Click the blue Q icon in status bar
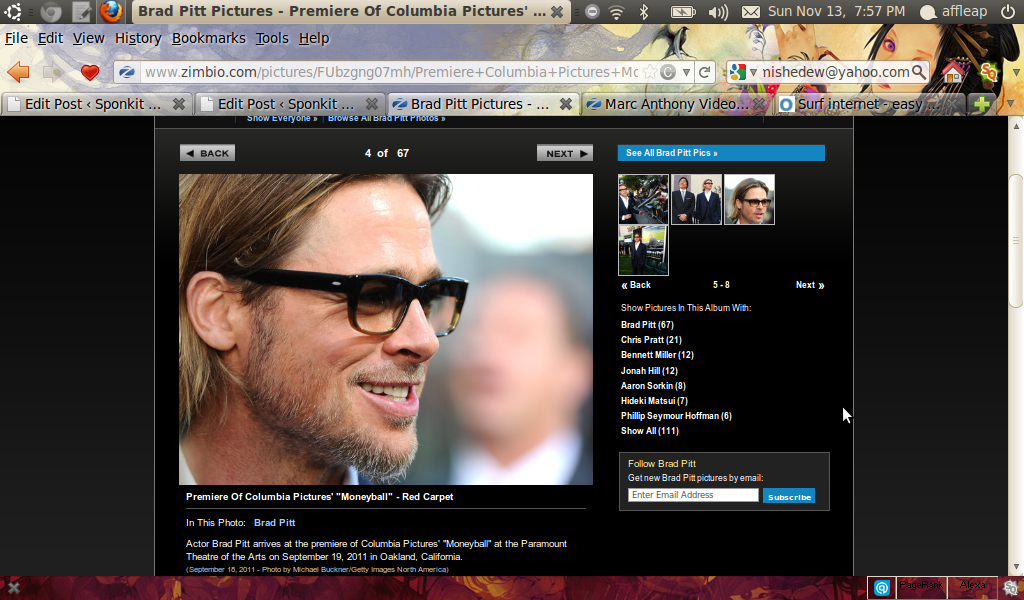The width and height of the screenshot is (1024, 600). (x=882, y=588)
